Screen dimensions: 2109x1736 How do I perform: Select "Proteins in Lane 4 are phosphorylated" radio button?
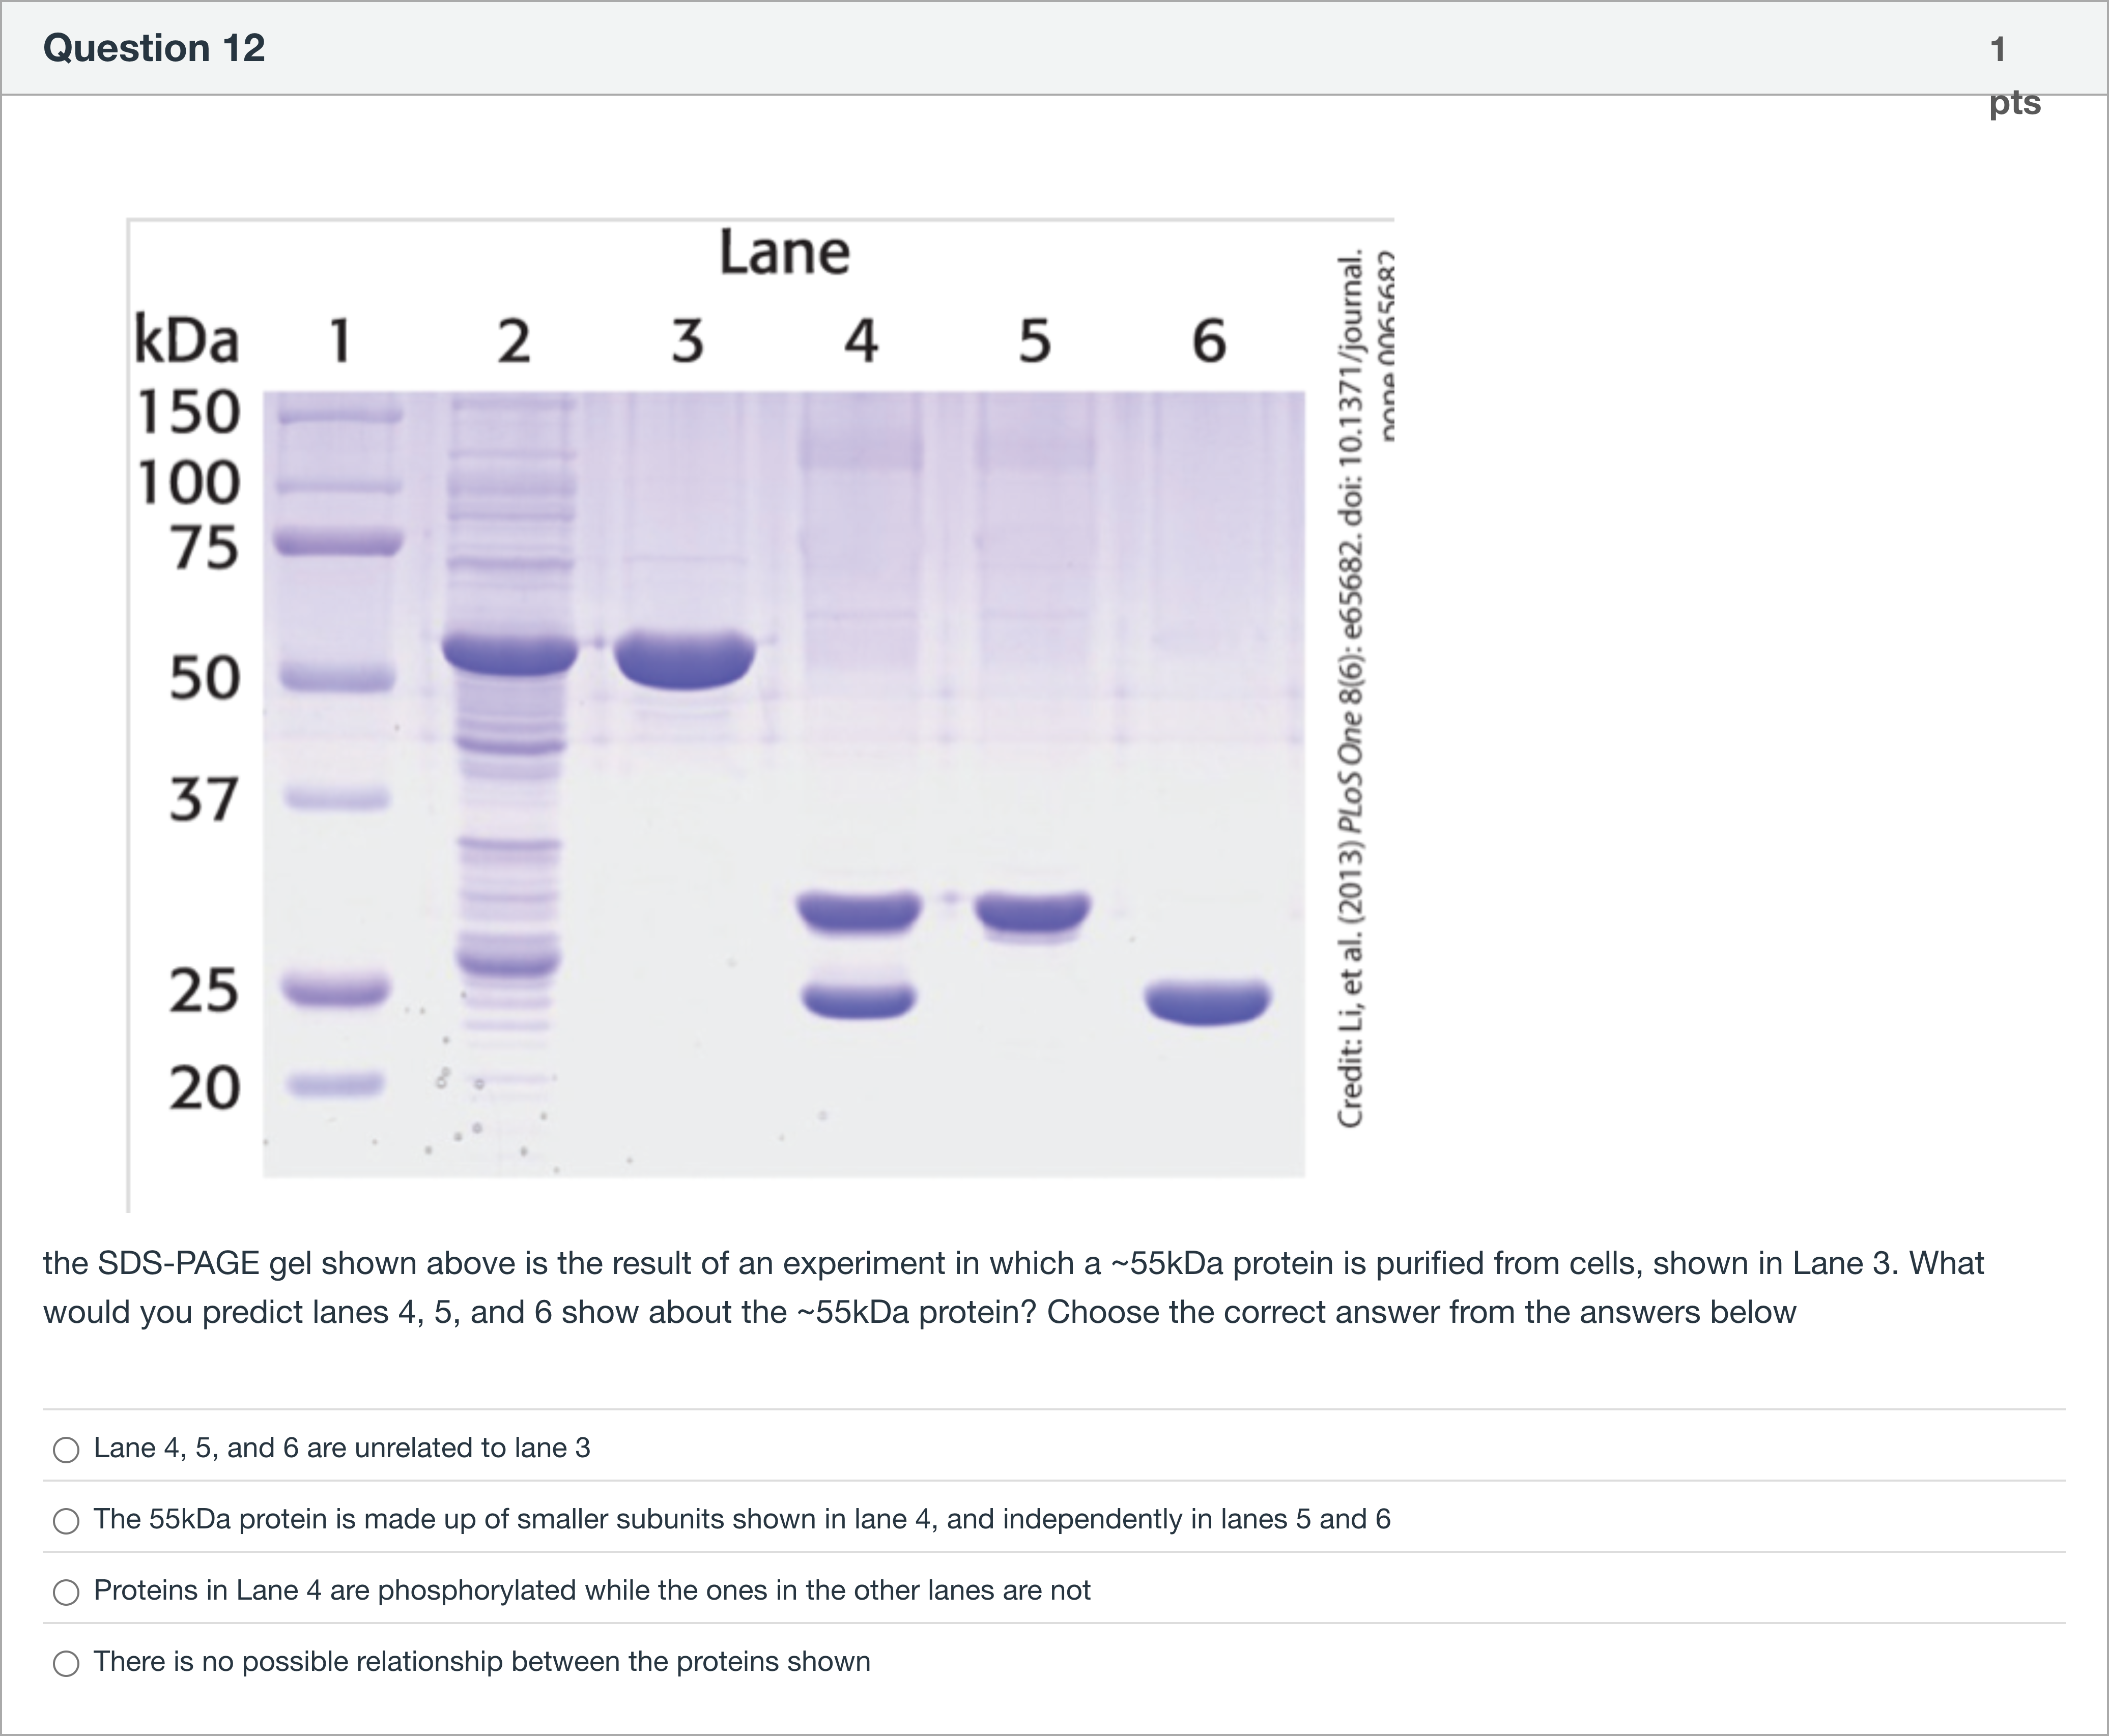pos(66,1591)
